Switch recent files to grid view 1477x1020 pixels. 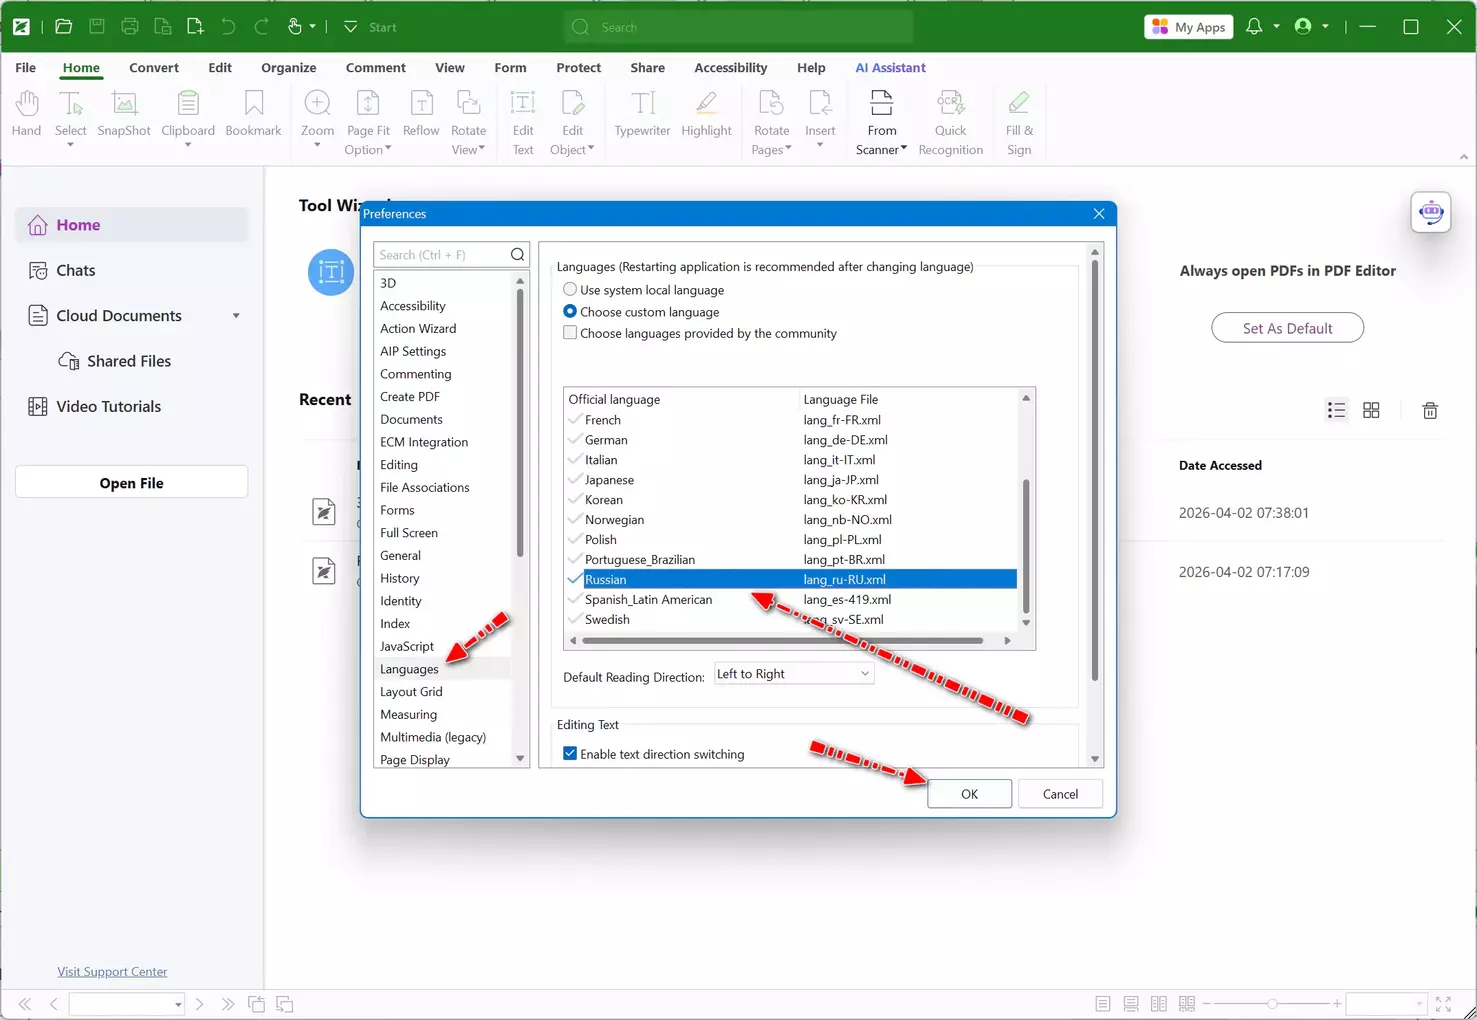click(x=1371, y=411)
